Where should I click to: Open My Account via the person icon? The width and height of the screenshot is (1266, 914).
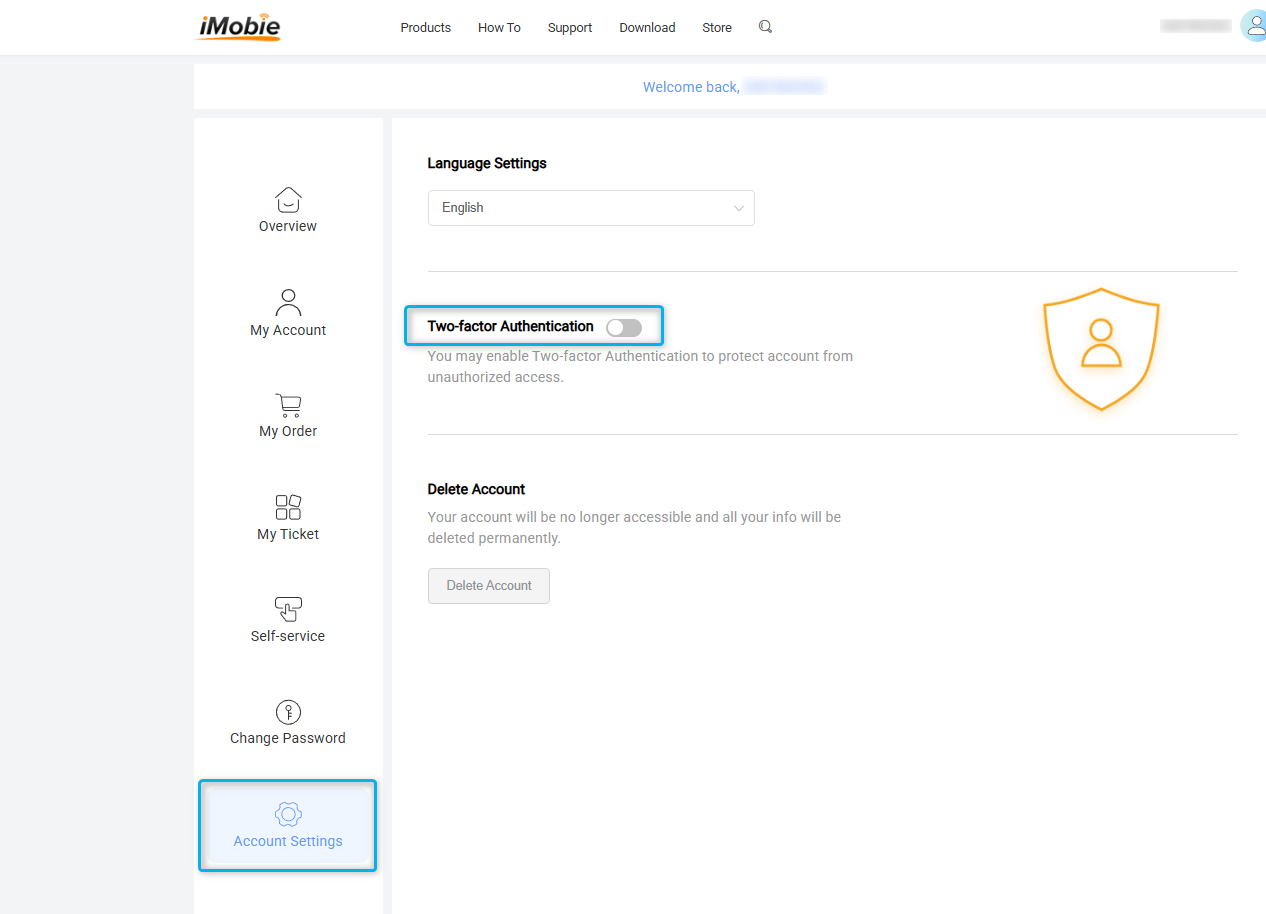coord(287,302)
